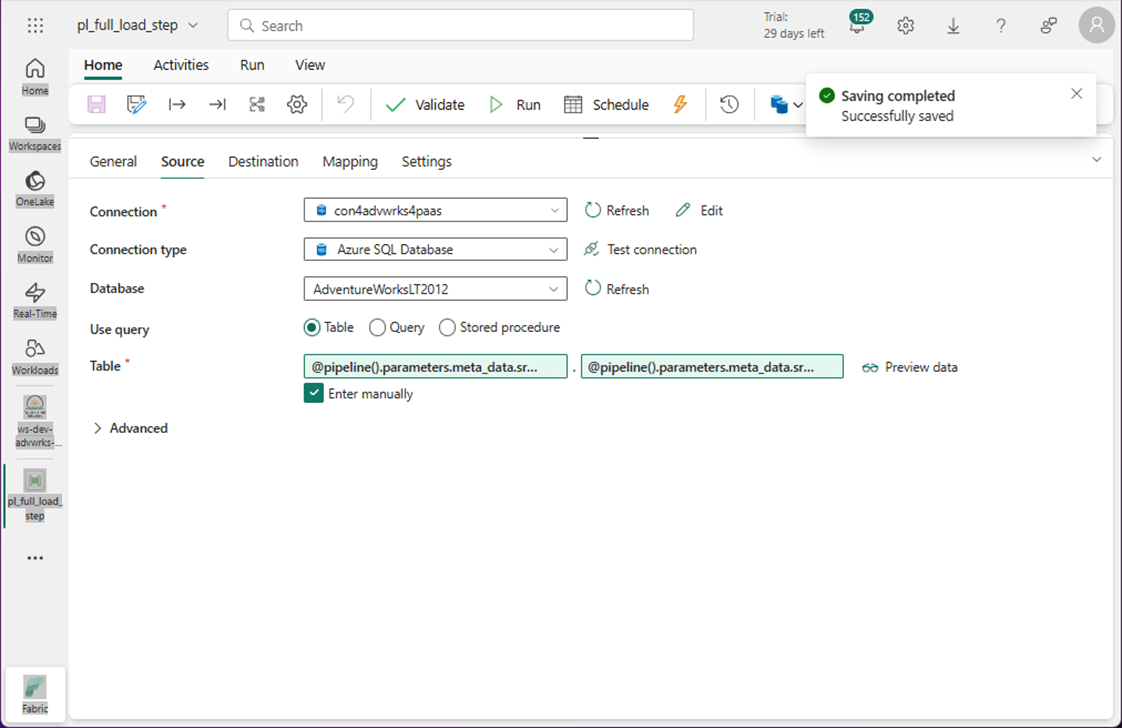This screenshot has height=728, width=1122.
Task: Click the Test connection button
Action: click(640, 250)
